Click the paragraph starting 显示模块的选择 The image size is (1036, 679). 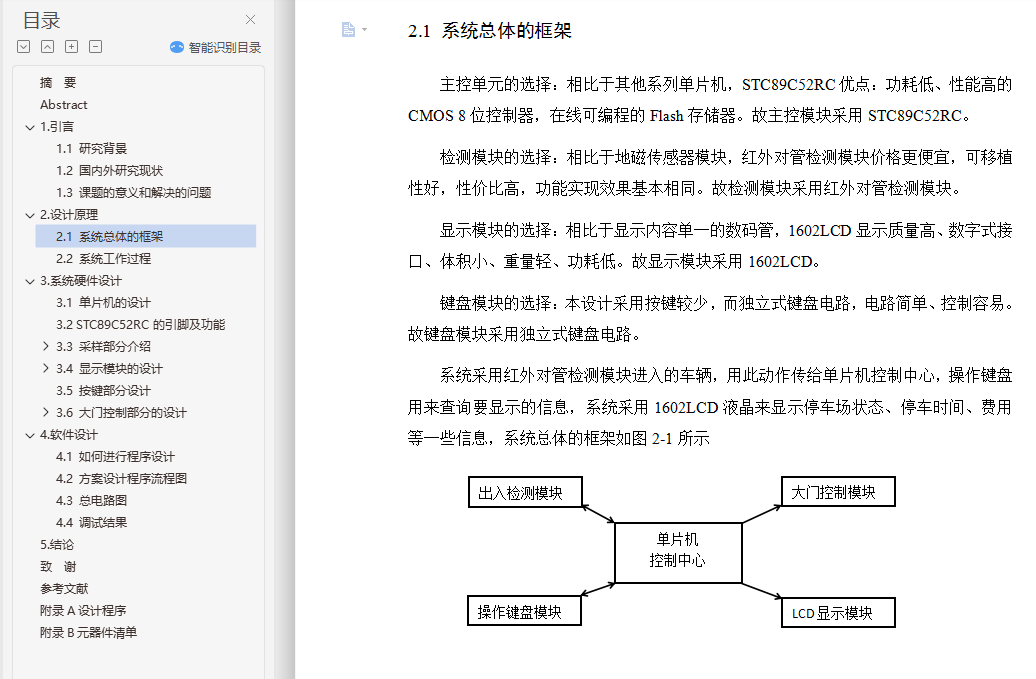click(x=710, y=246)
